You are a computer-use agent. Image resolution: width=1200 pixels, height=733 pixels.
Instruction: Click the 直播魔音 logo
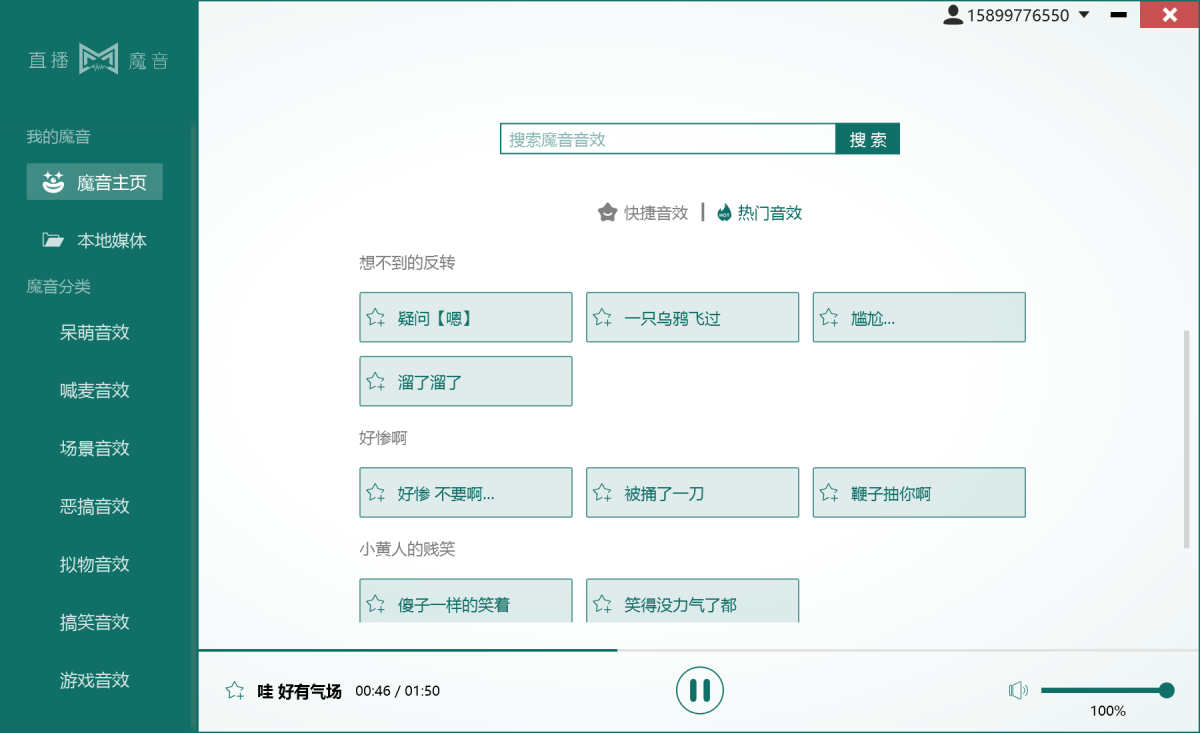[99, 59]
